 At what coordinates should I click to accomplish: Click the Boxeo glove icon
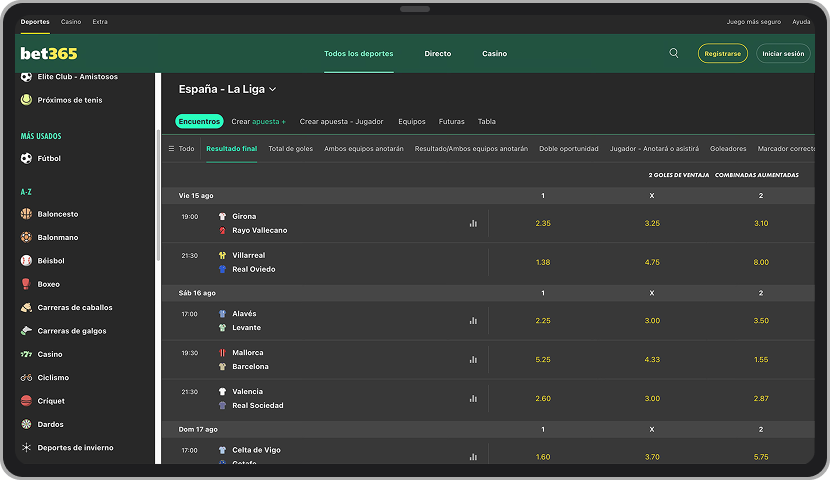(26, 284)
